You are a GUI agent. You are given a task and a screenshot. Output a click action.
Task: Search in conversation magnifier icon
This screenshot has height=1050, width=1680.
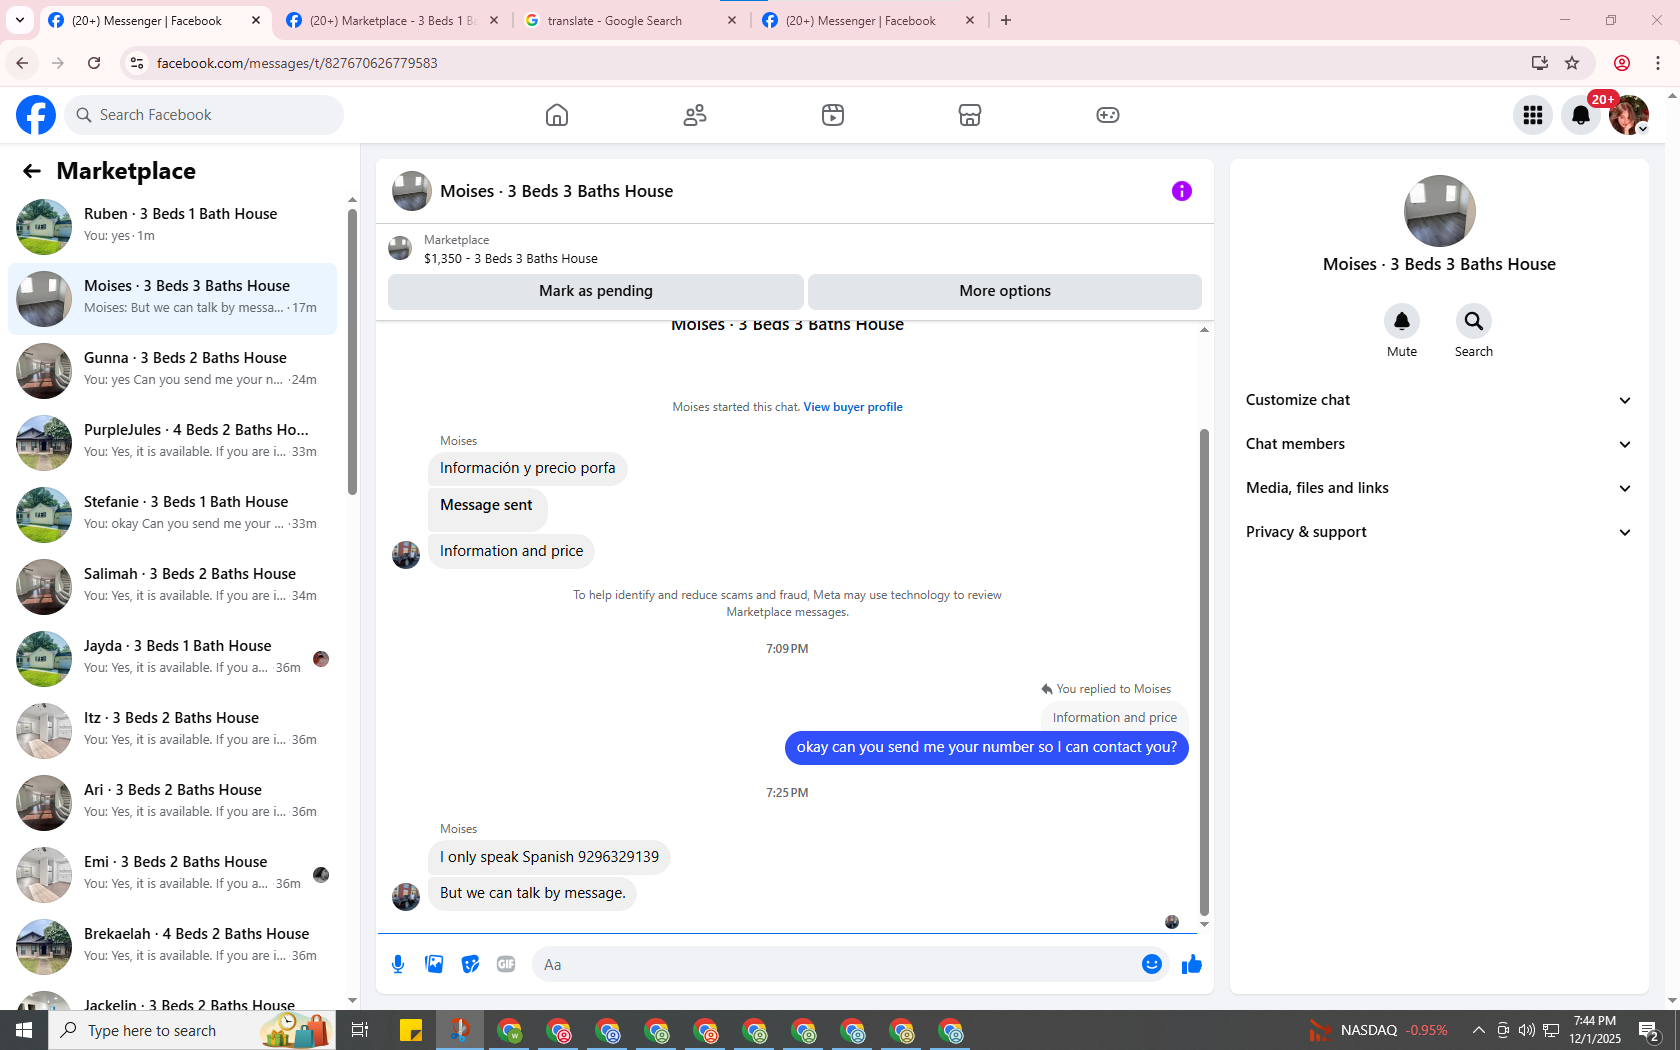(x=1474, y=321)
